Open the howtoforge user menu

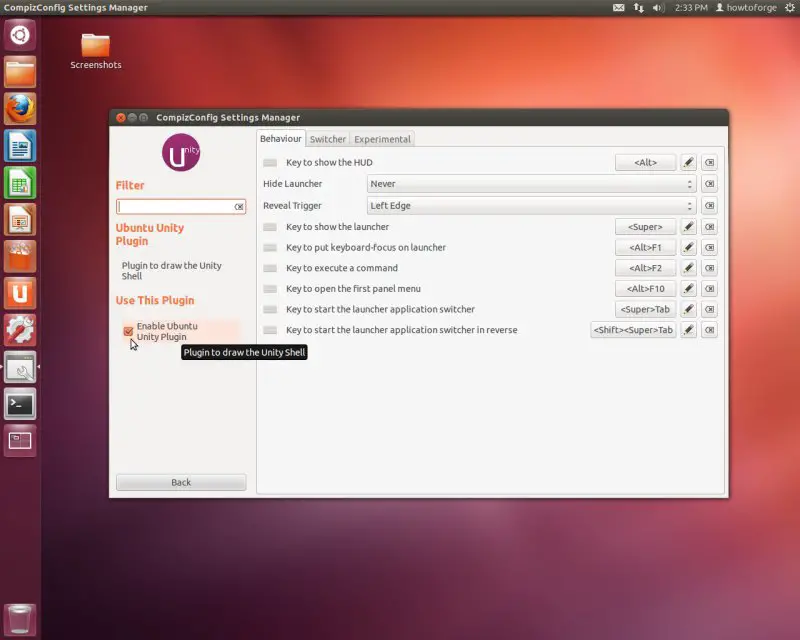pos(746,8)
